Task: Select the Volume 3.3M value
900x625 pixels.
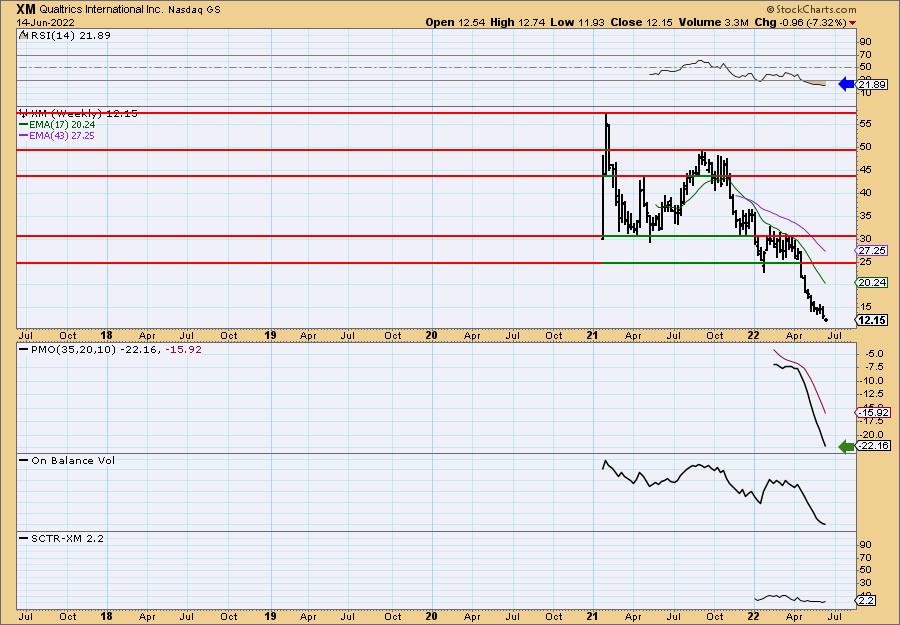Action: coord(713,22)
